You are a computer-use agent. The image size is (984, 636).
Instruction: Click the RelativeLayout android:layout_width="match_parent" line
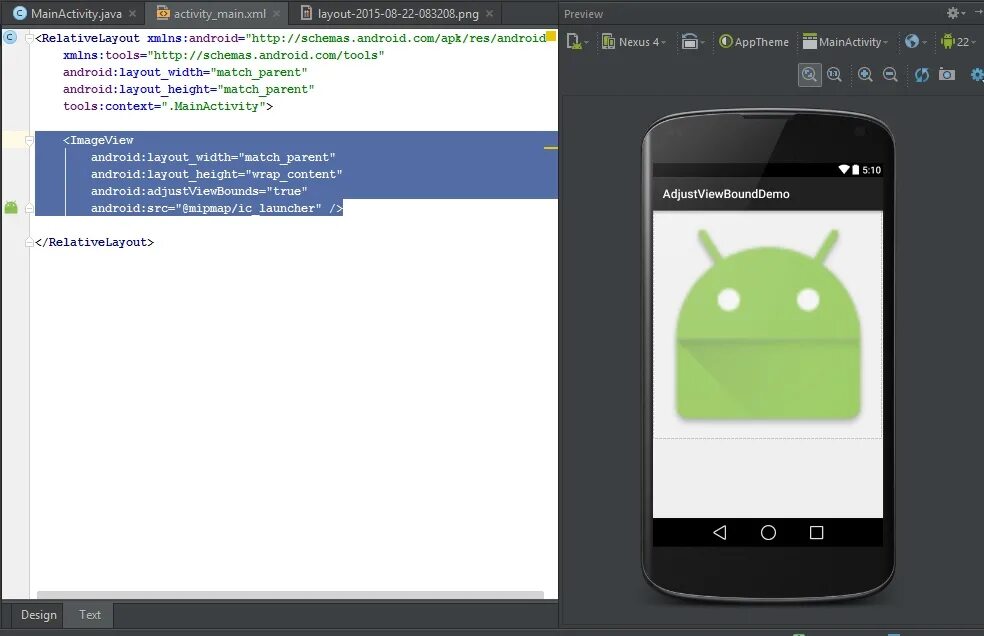[185, 72]
